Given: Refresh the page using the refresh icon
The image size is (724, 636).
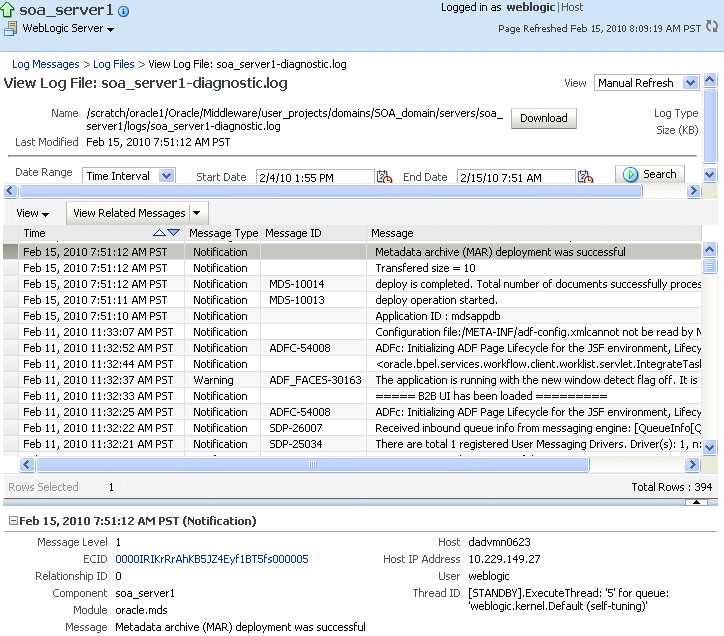Looking at the screenshot, I should click(712, 27).
